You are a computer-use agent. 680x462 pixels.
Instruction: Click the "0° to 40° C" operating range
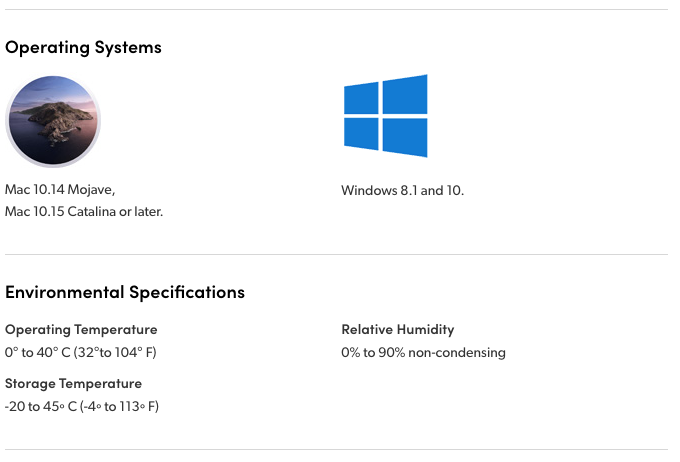37,352
